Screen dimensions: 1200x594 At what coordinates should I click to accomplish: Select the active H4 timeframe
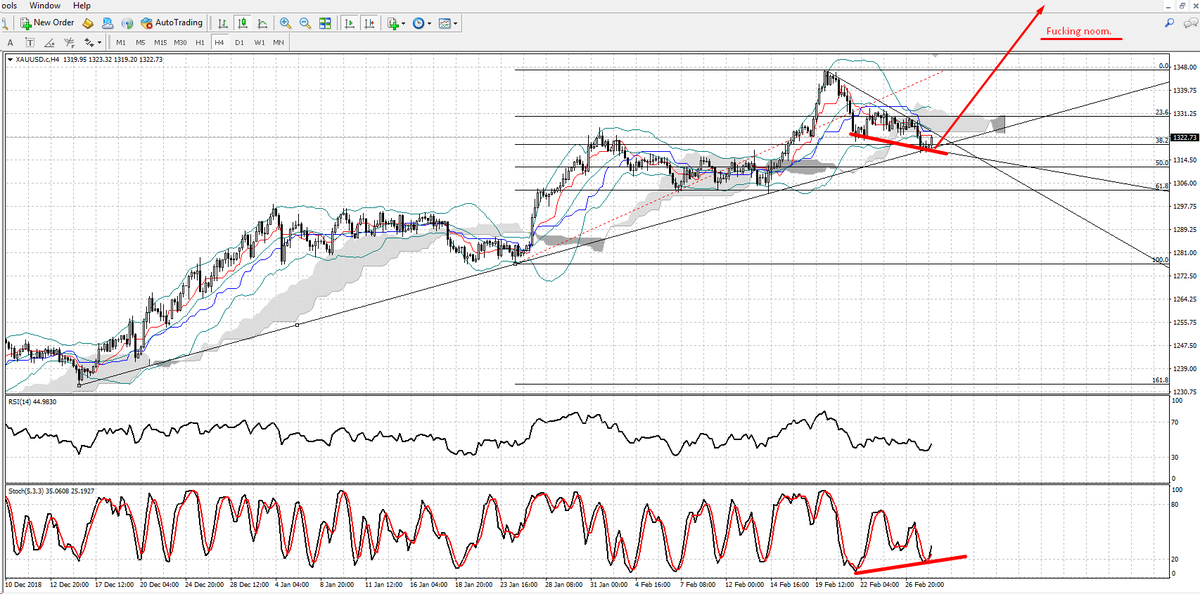219,43
